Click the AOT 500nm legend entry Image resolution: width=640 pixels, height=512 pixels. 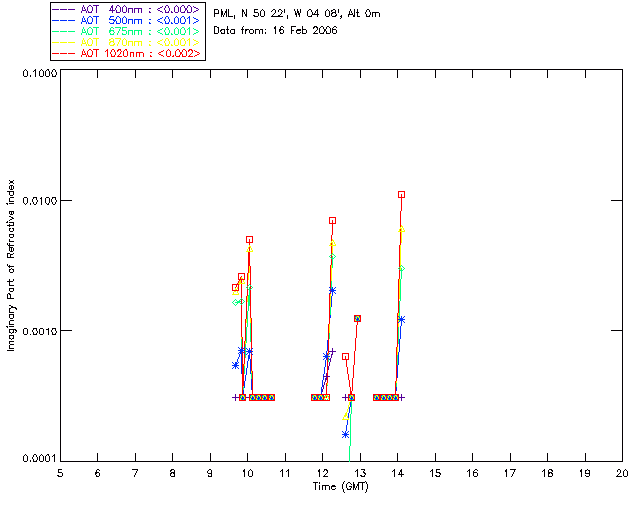(128, 20)
